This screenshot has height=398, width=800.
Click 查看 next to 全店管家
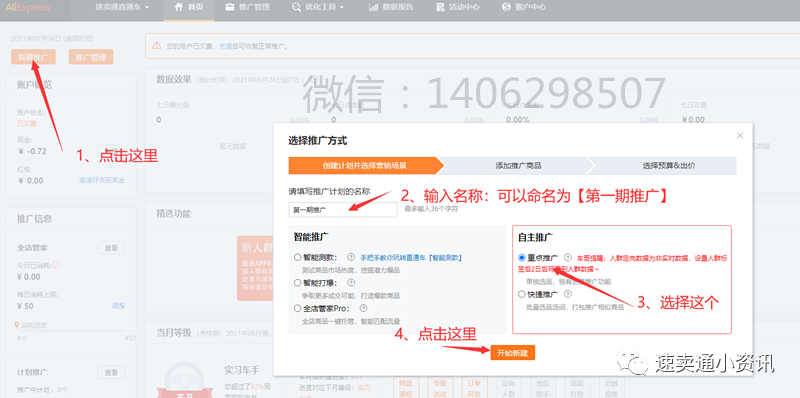point(111,248)
